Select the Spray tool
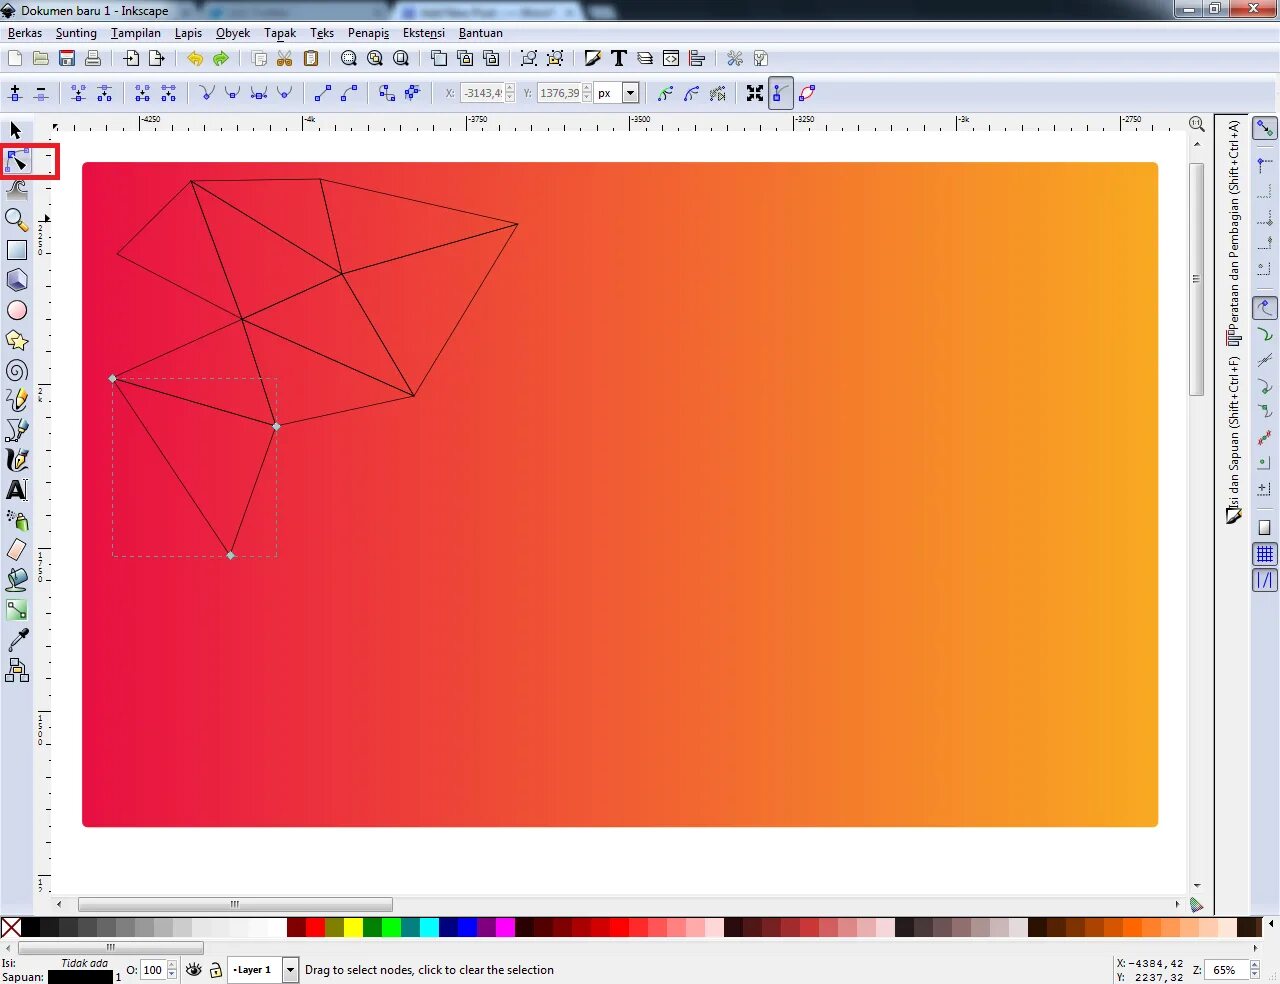The image size is (1280, 984). (16, 520)
